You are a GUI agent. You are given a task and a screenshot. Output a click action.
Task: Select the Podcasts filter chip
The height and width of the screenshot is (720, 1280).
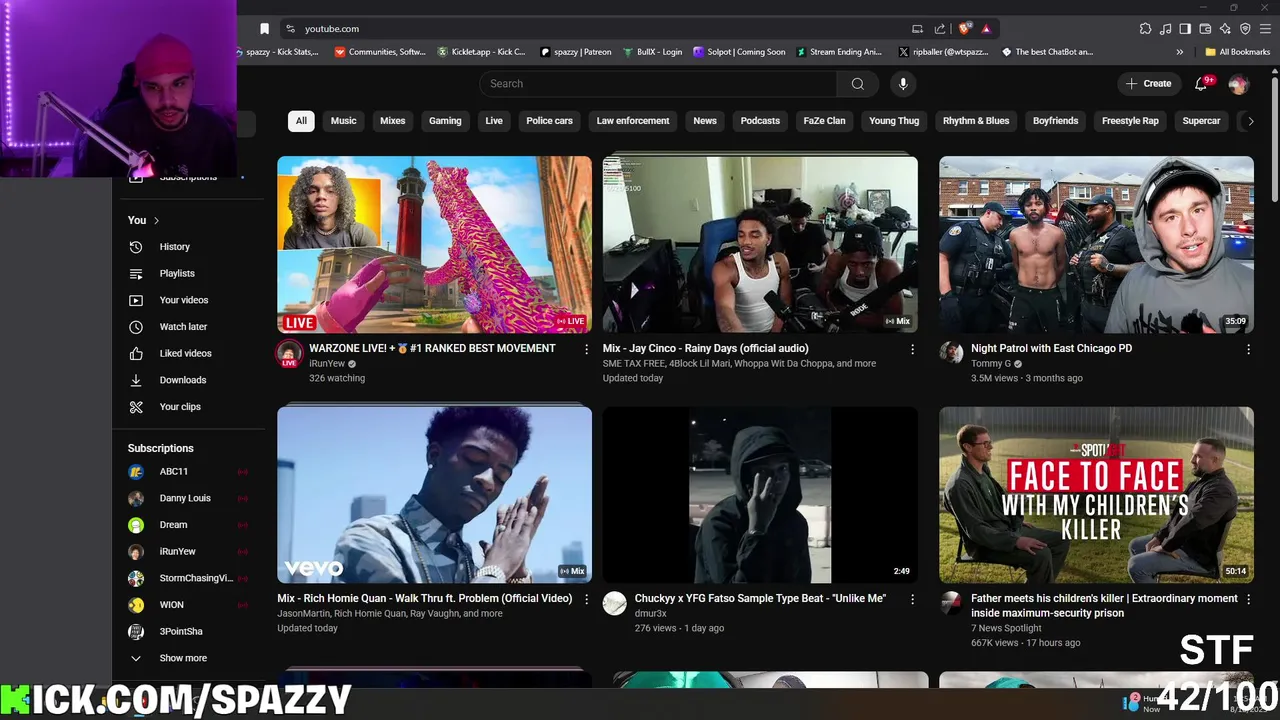click(760, 121)
